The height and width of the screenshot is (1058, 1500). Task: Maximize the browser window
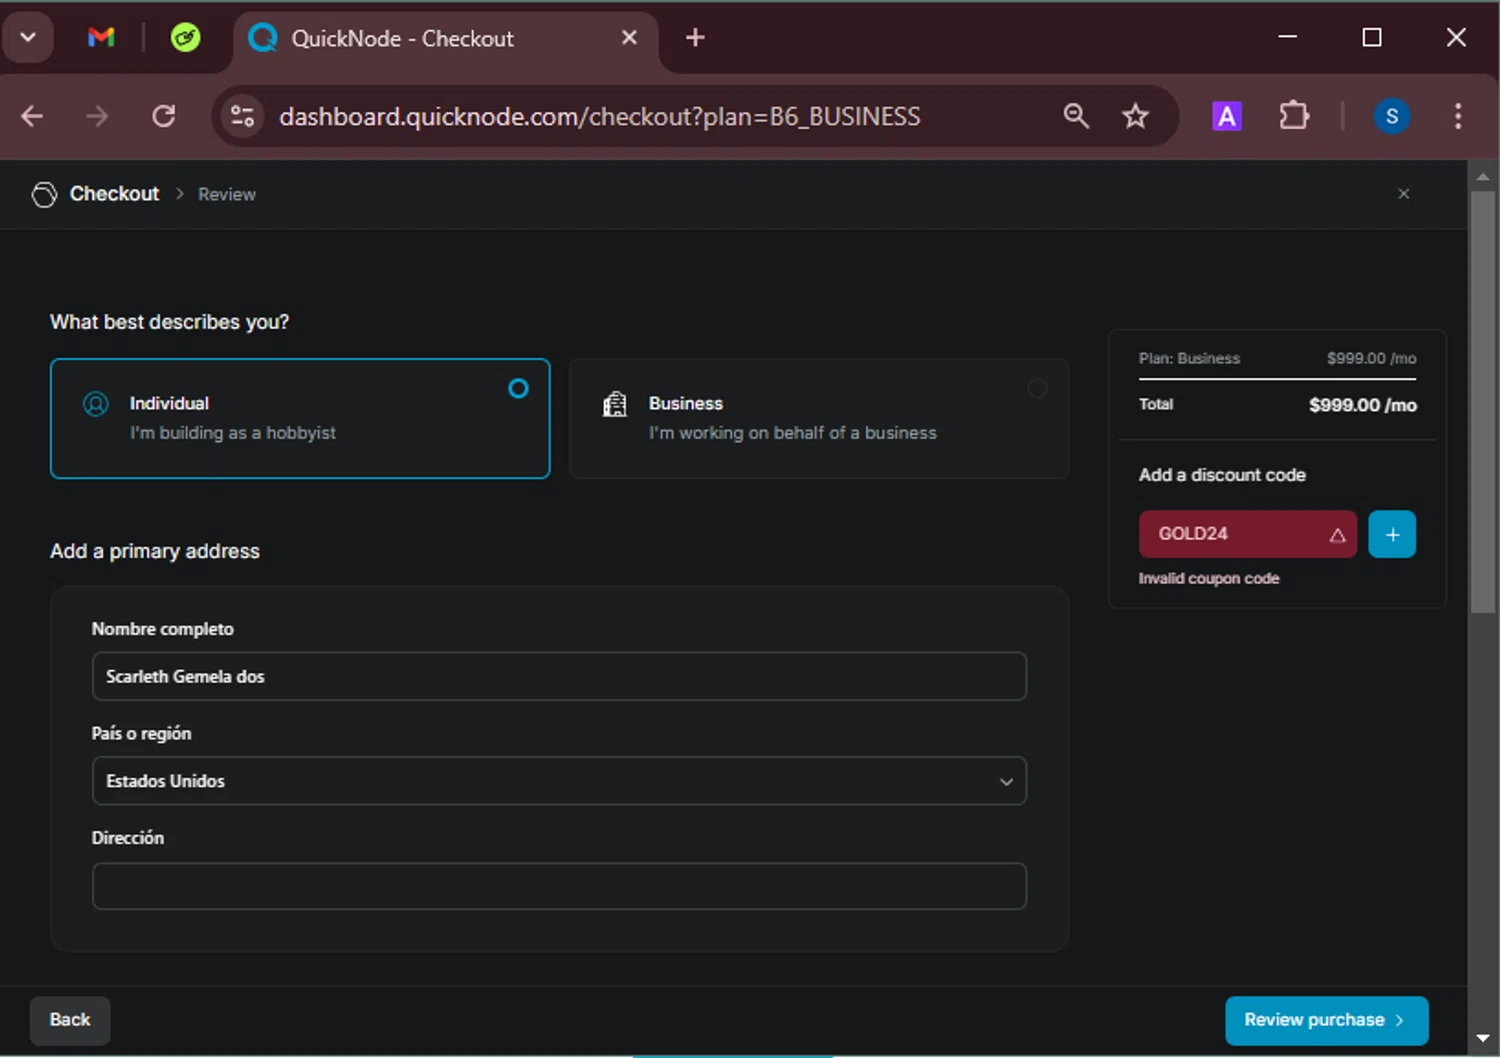[1372, 38]
